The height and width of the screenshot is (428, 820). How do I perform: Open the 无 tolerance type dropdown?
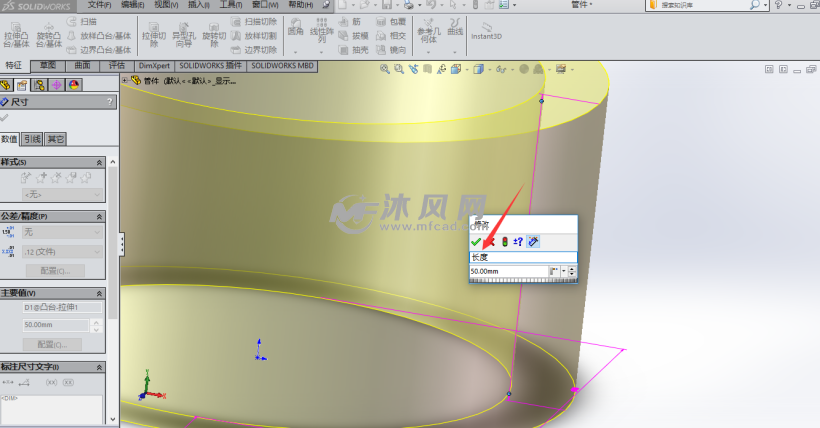click(x=62, y=232)
